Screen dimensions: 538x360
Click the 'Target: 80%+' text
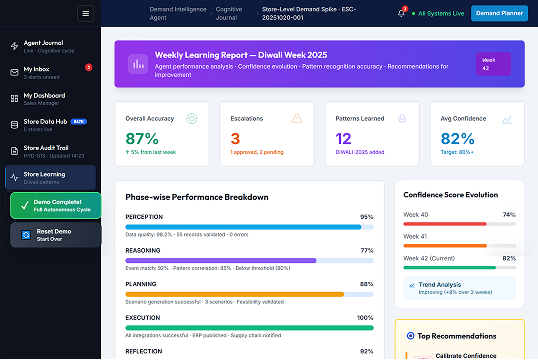coord(457,152)
